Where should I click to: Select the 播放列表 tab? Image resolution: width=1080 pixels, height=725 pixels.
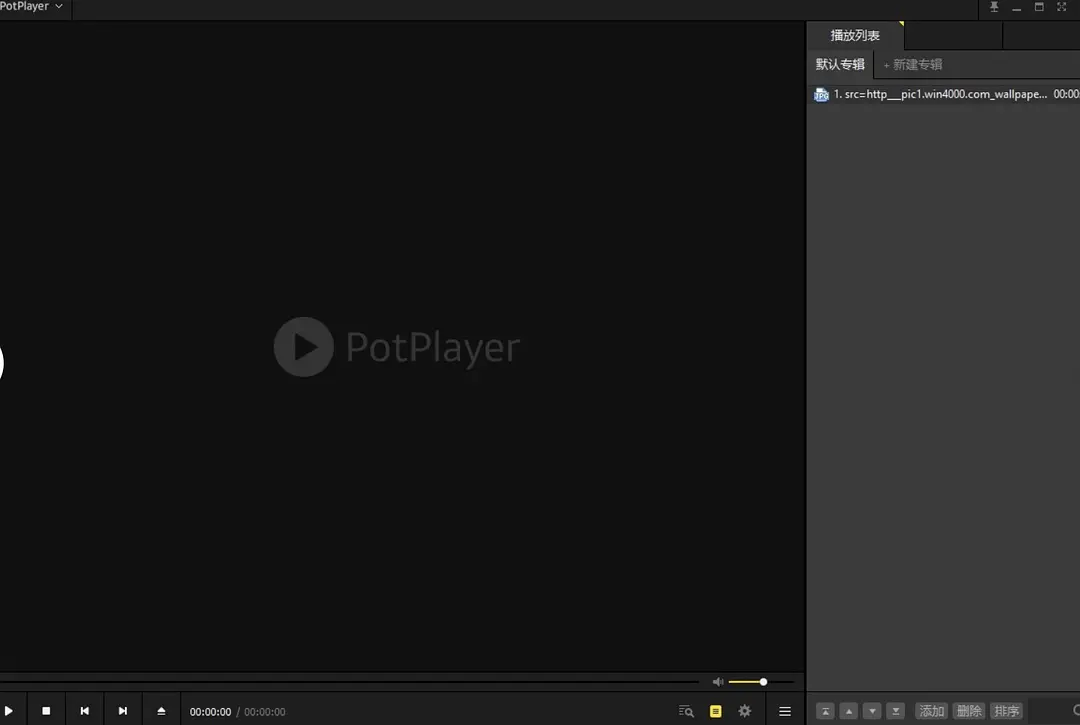[x=855, y=35]
